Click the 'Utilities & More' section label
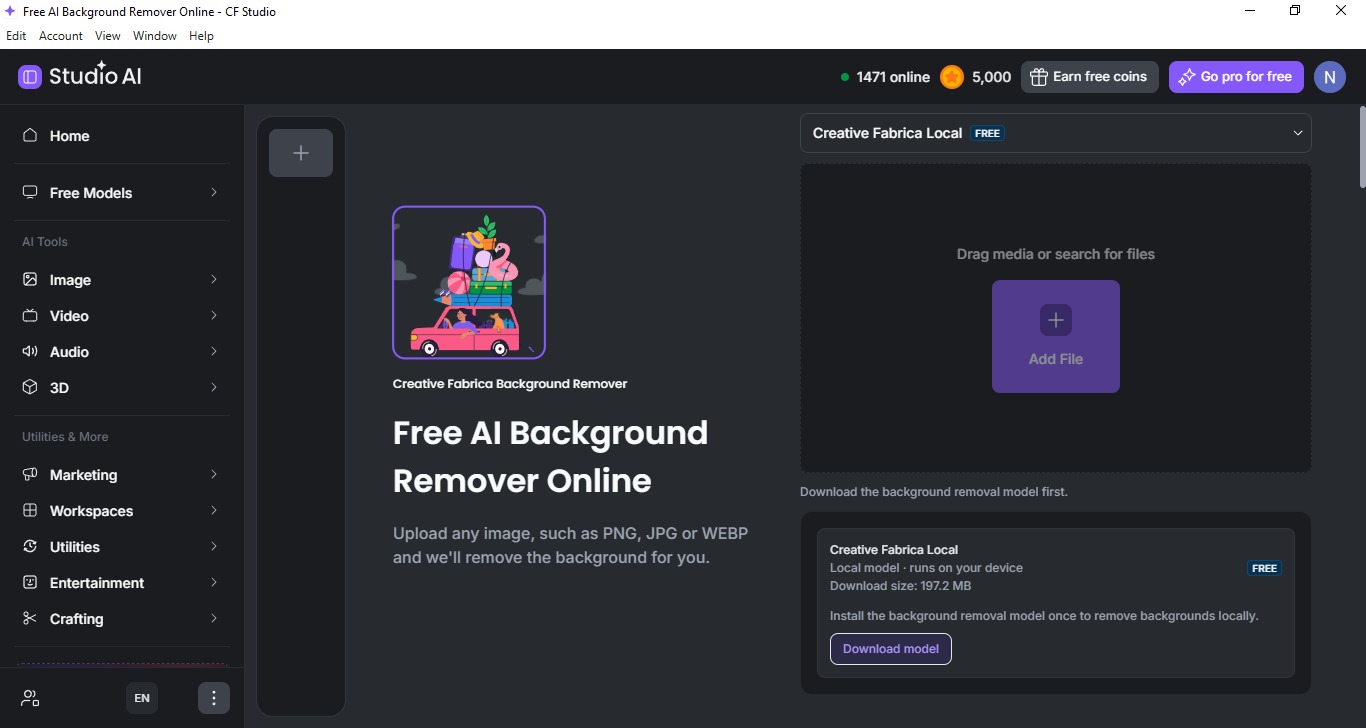 [65, 437]
